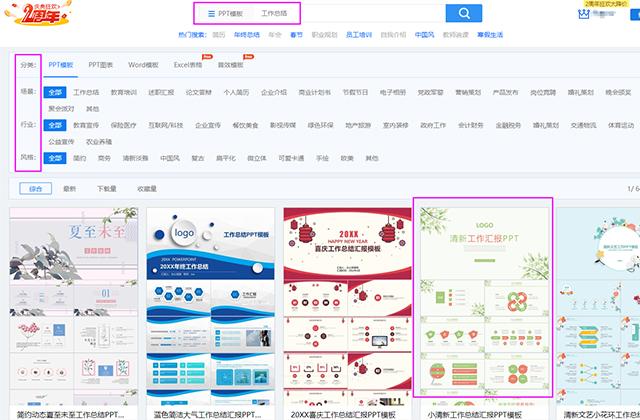
Task: Select the 商业计划书 scene filter
Action: click(x=315, y=92)
